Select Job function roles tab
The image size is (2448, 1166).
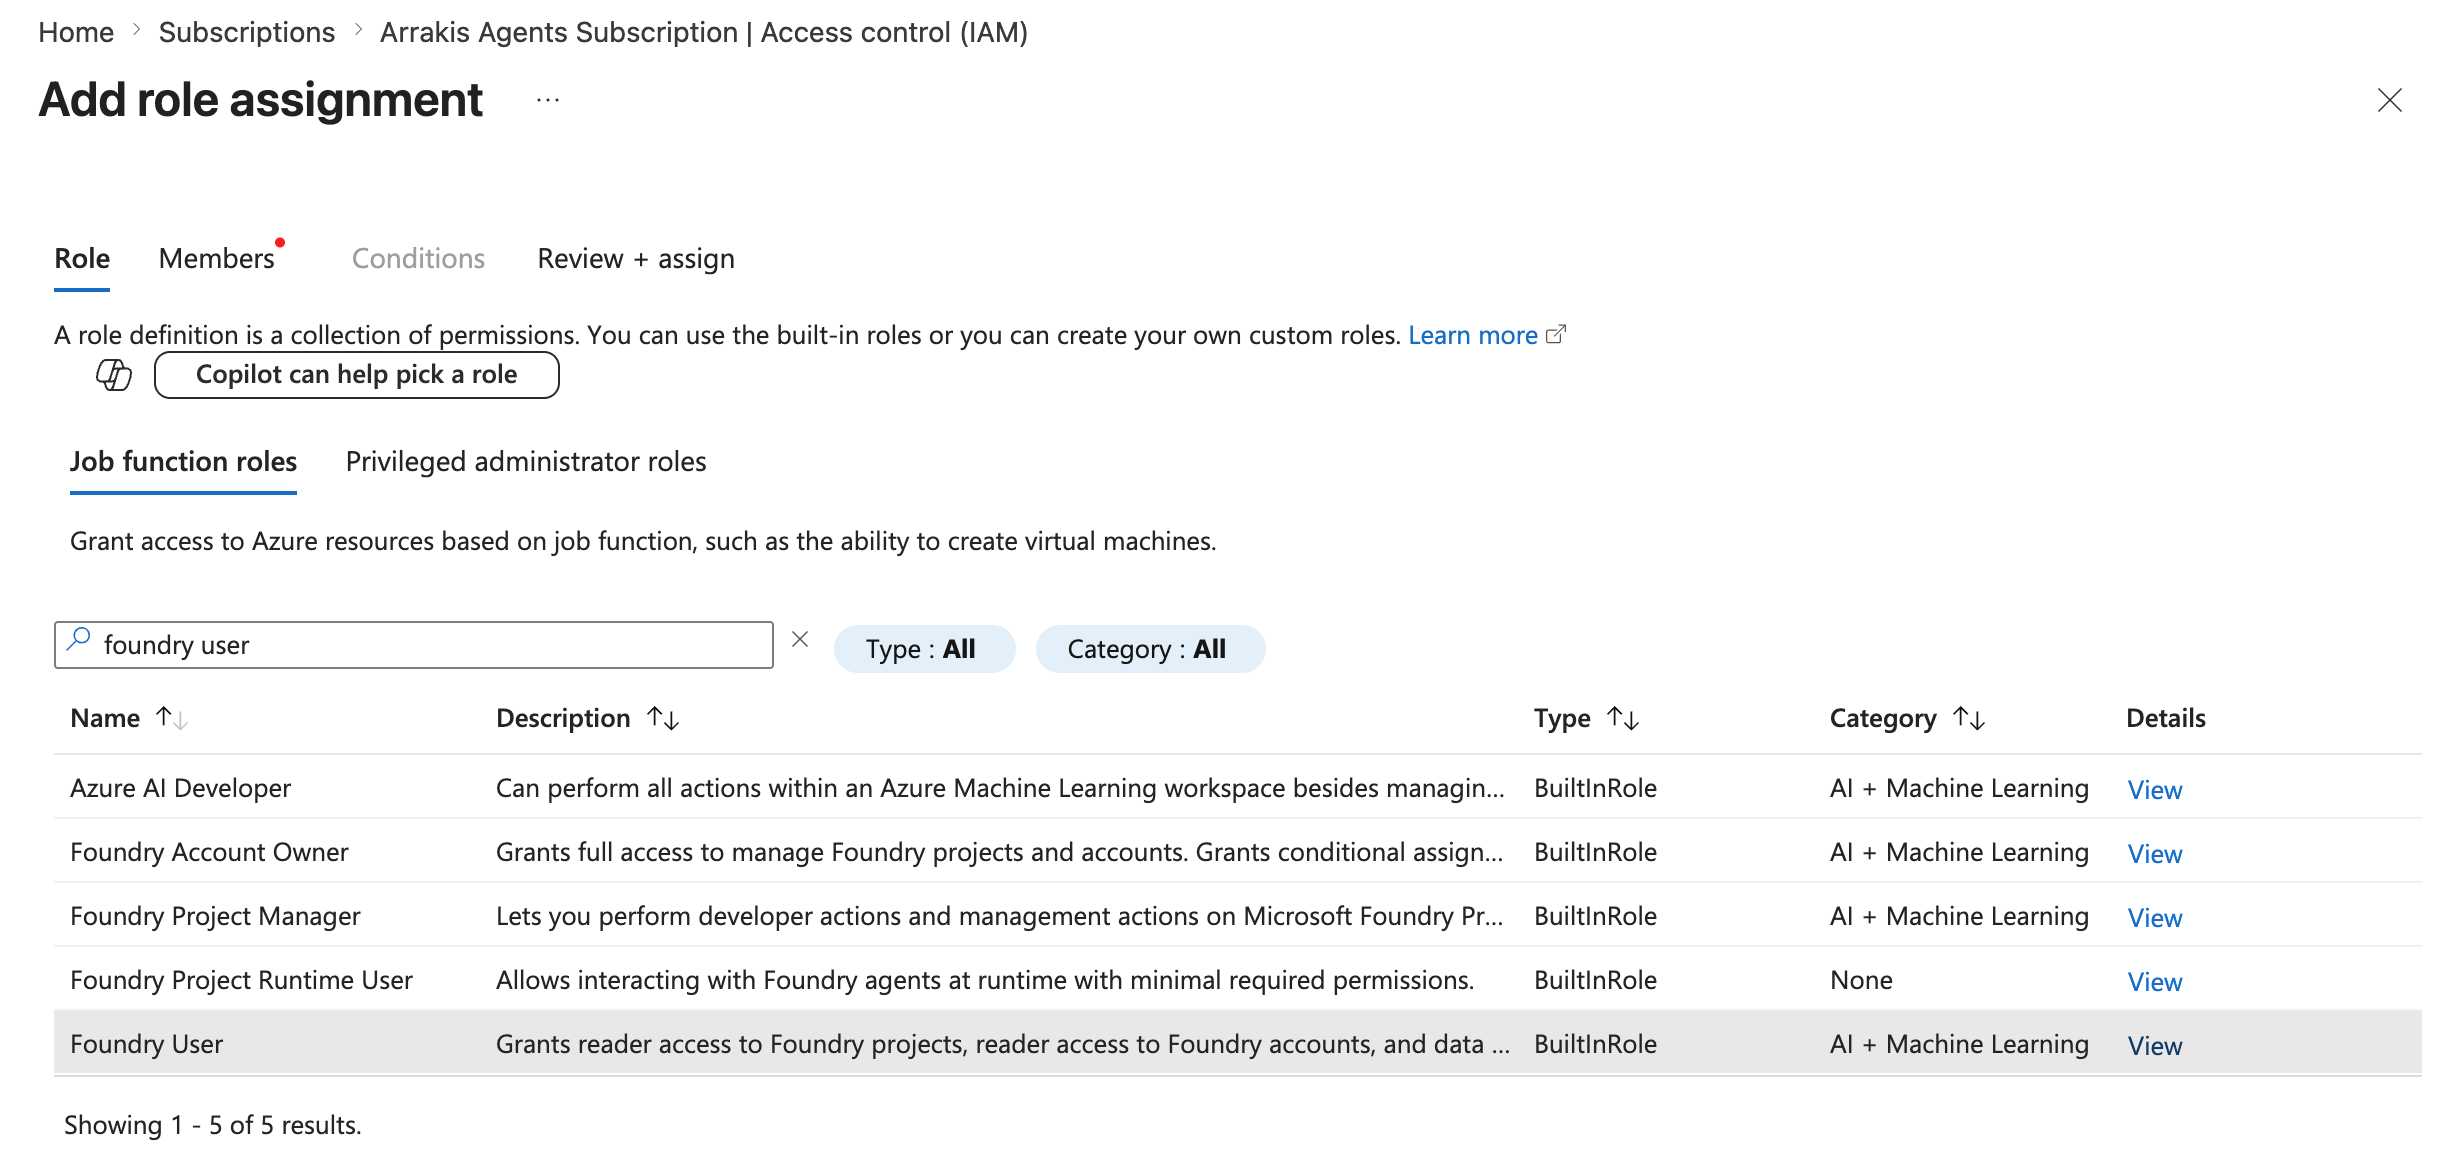click(x=183, y=462)
